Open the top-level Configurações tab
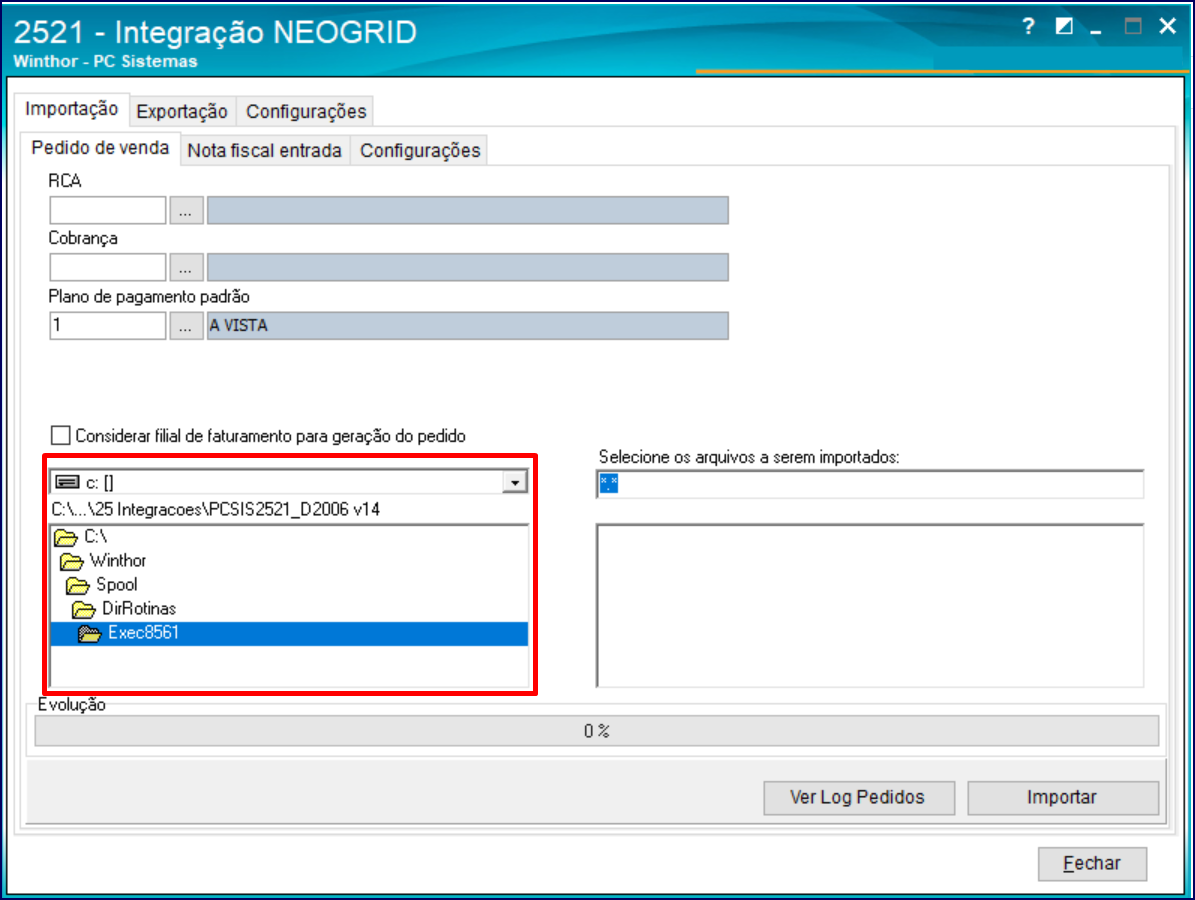Viewport: 1195px width, 900px height. (306, 111)
